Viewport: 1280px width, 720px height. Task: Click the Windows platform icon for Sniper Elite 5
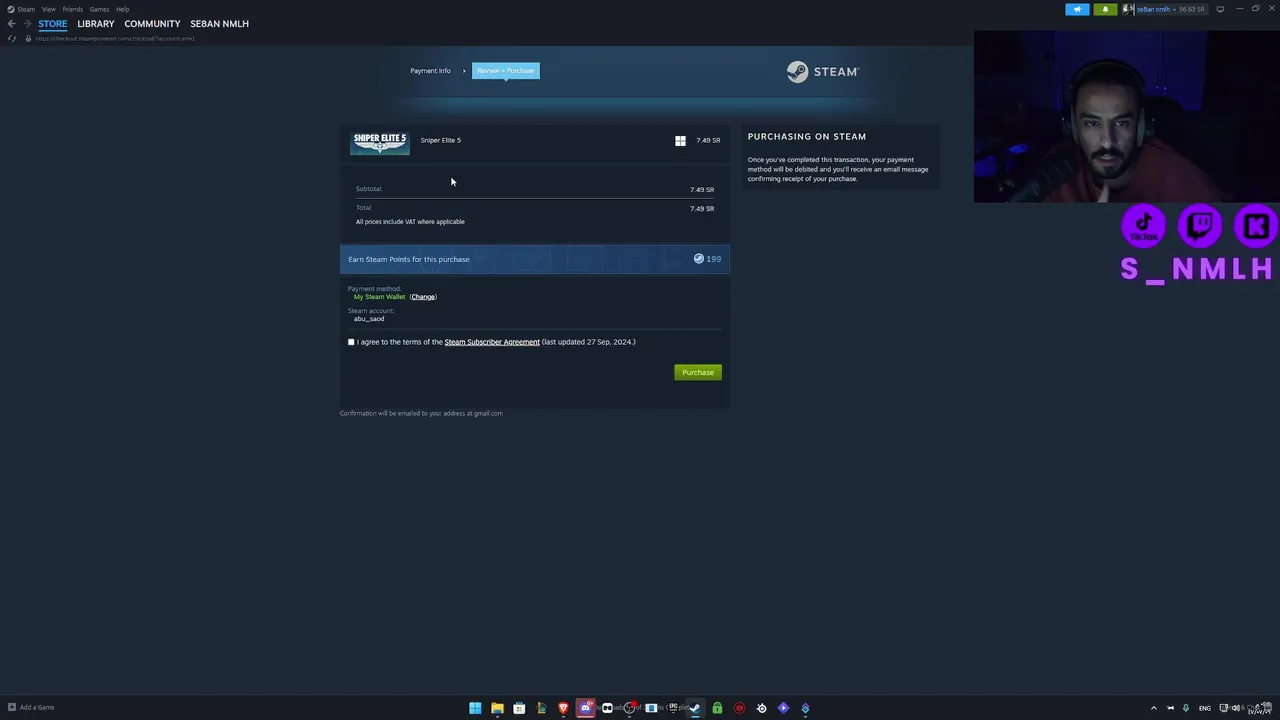pos(680,141)
